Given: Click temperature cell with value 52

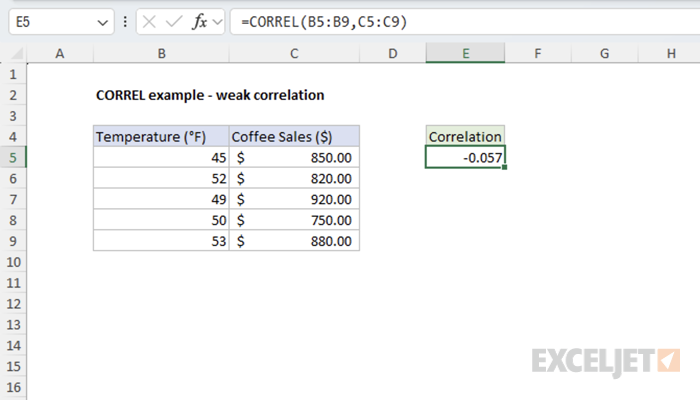Looking at the screenshot, I should (161, 179).
